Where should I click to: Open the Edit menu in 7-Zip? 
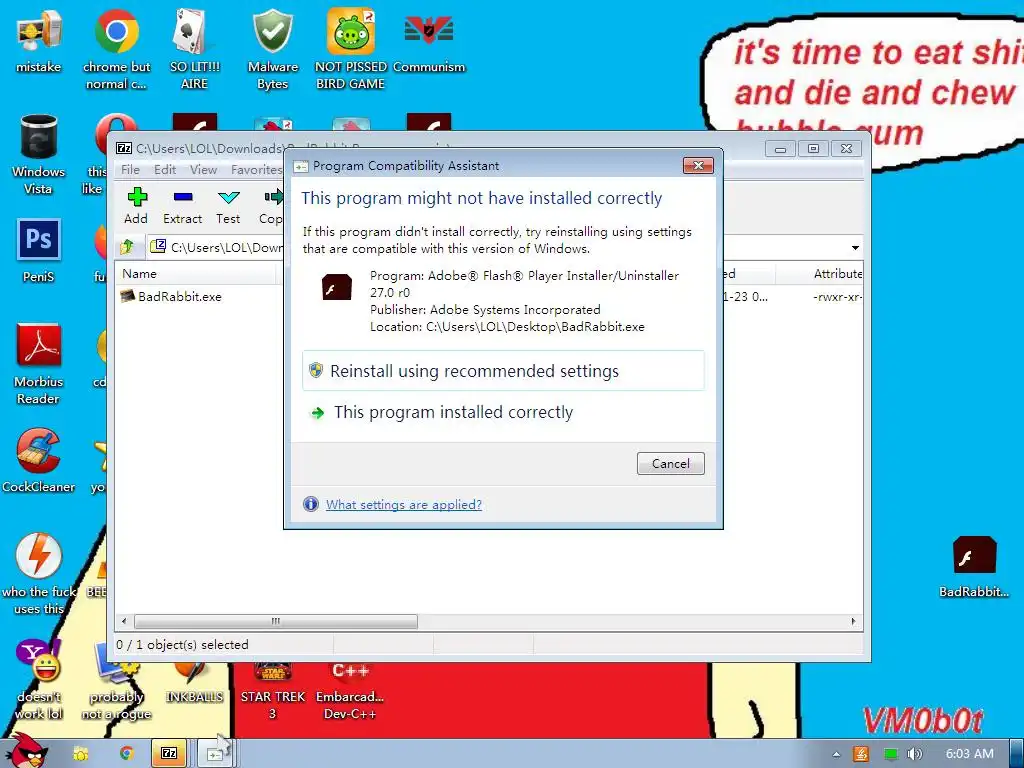coord(165,169)
